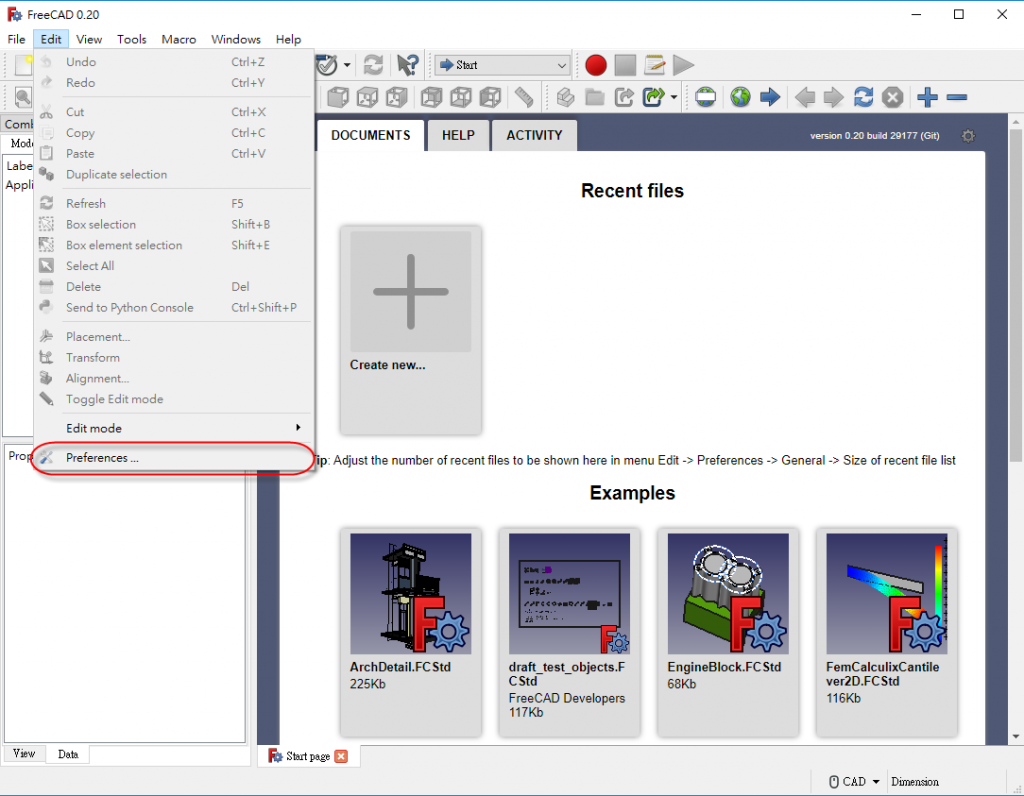Open start page settings gear icon
This screenshot has width=1024, height=796.
tap(967, 136)
